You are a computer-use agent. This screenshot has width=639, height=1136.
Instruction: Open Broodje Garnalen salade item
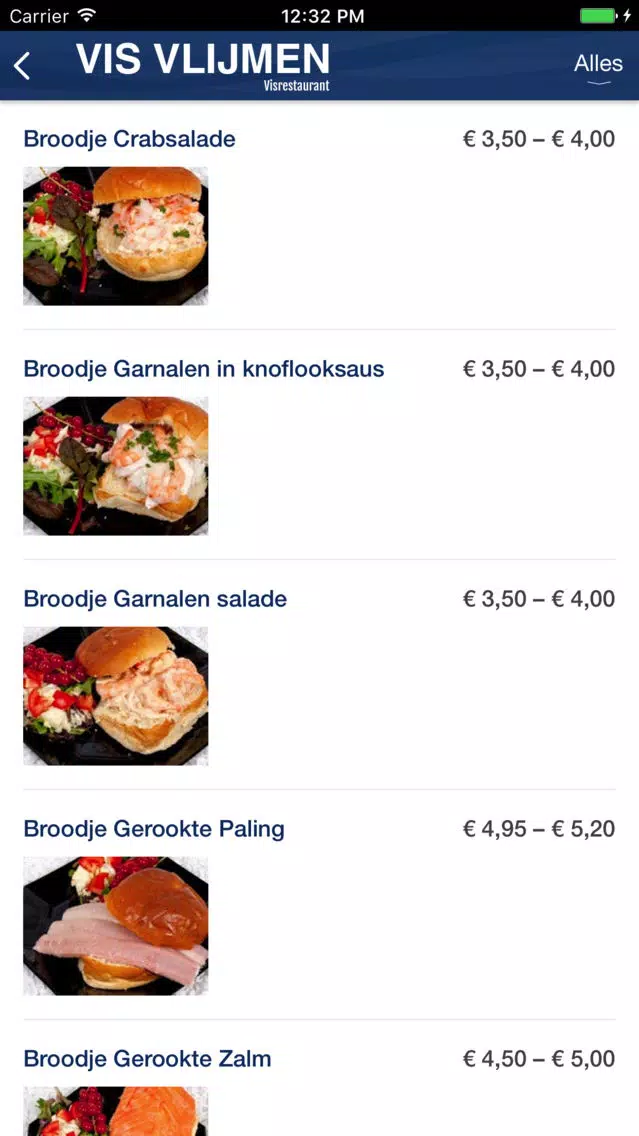[x=155, y=599]
